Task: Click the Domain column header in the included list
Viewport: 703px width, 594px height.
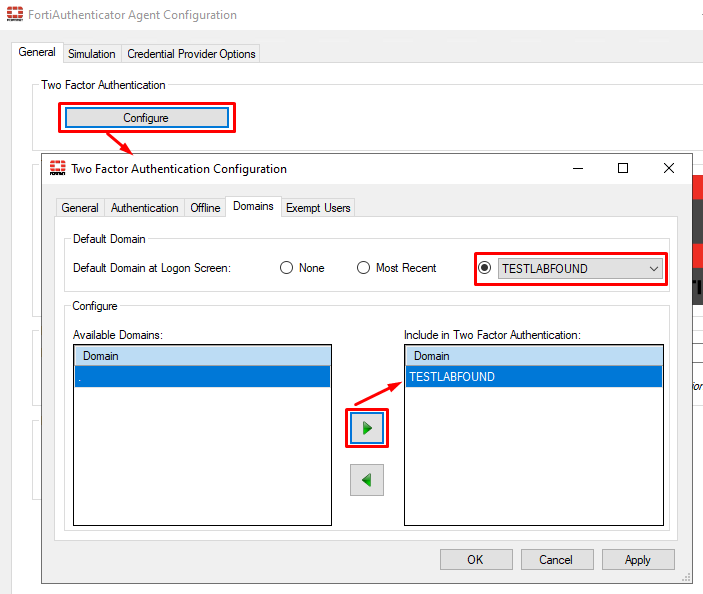Action: [x=534, y=356]
